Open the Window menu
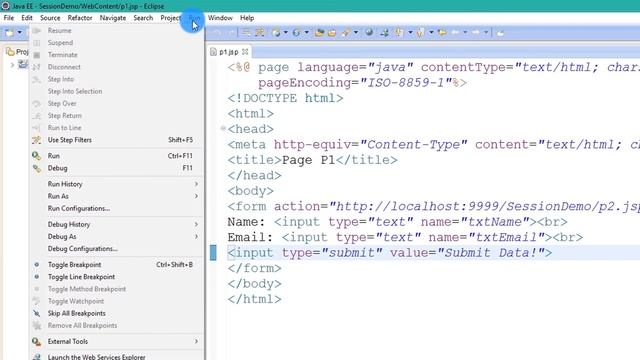The width and height of the screenshot is (640, 360). 220,18
